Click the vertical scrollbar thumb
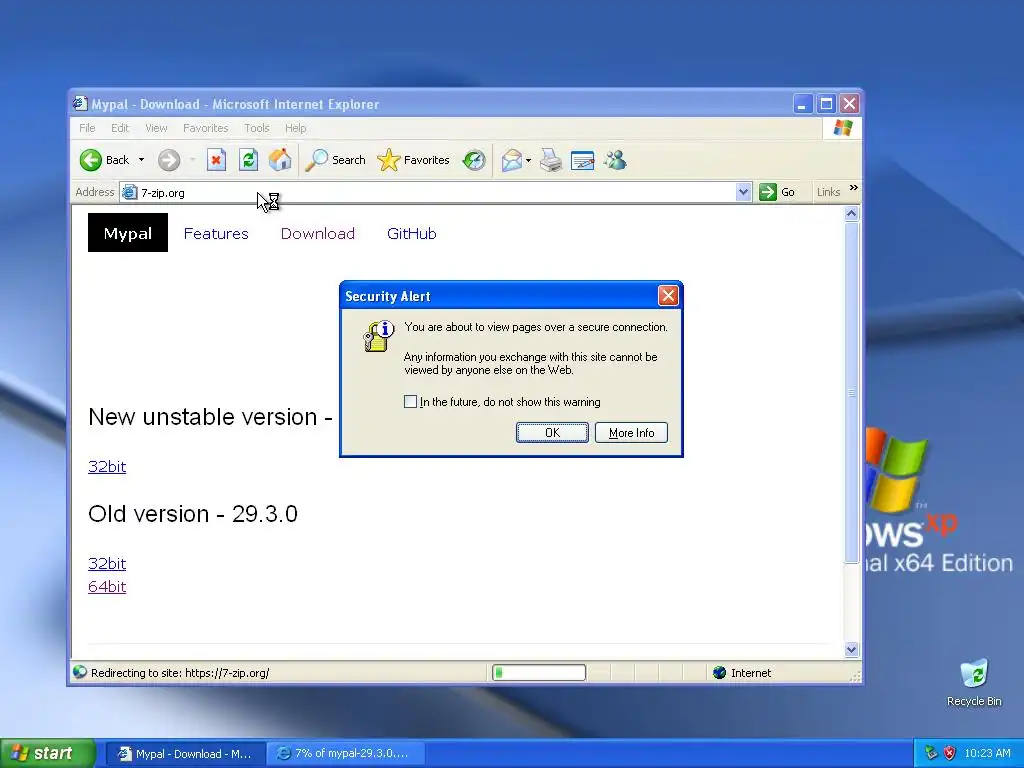The width and height of the screenshot is (1024, 768). [x=851, y=392]
